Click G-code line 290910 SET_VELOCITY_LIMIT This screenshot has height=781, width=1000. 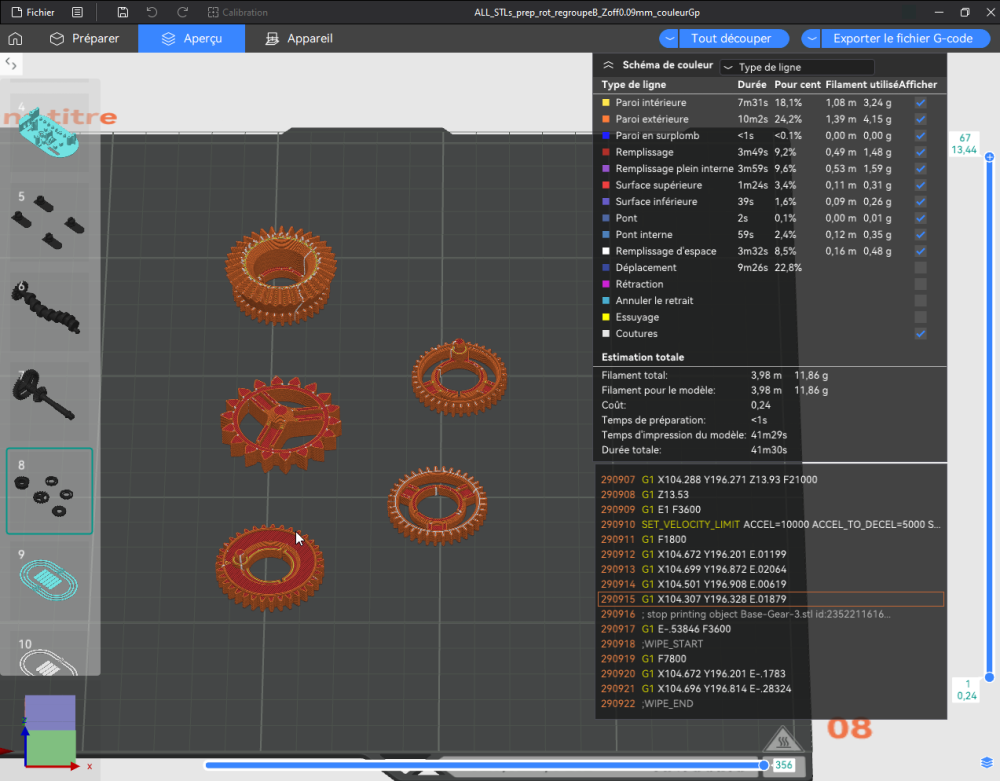[x=770, y=525]
